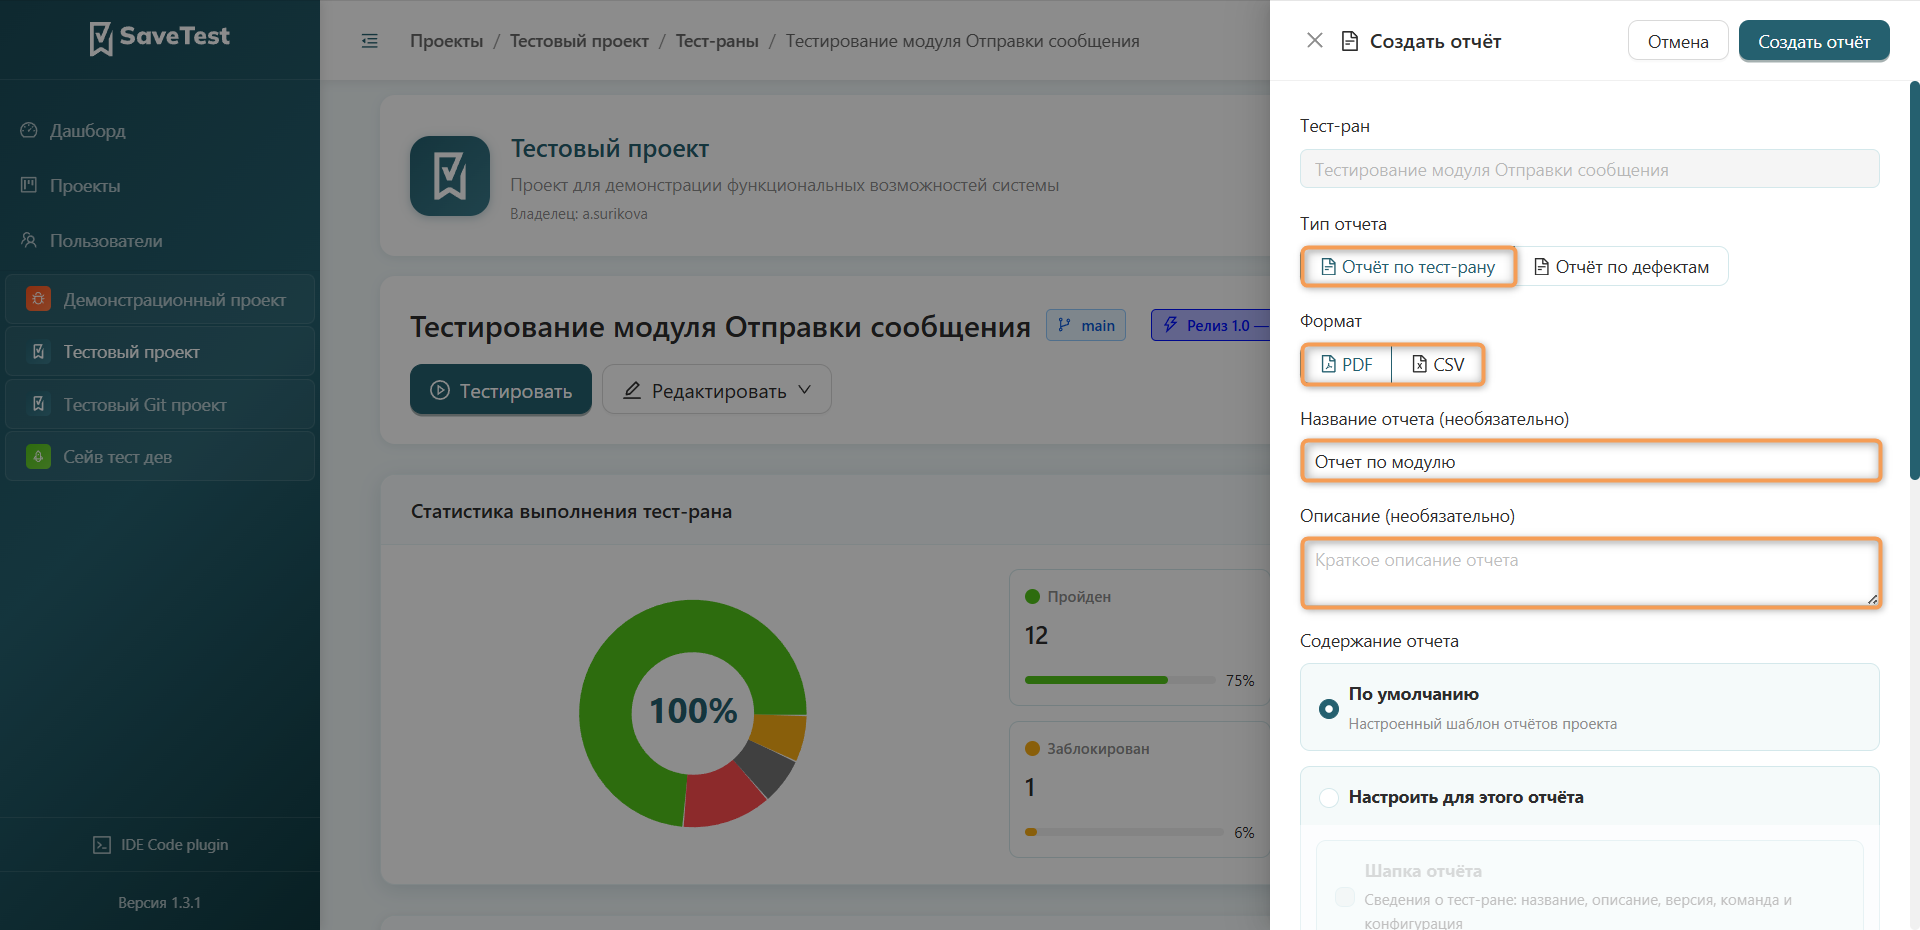This screenshot has height=930, width=1920.
Task: Toggle the sidebar collapse menu icon
Action: (370, 41)
